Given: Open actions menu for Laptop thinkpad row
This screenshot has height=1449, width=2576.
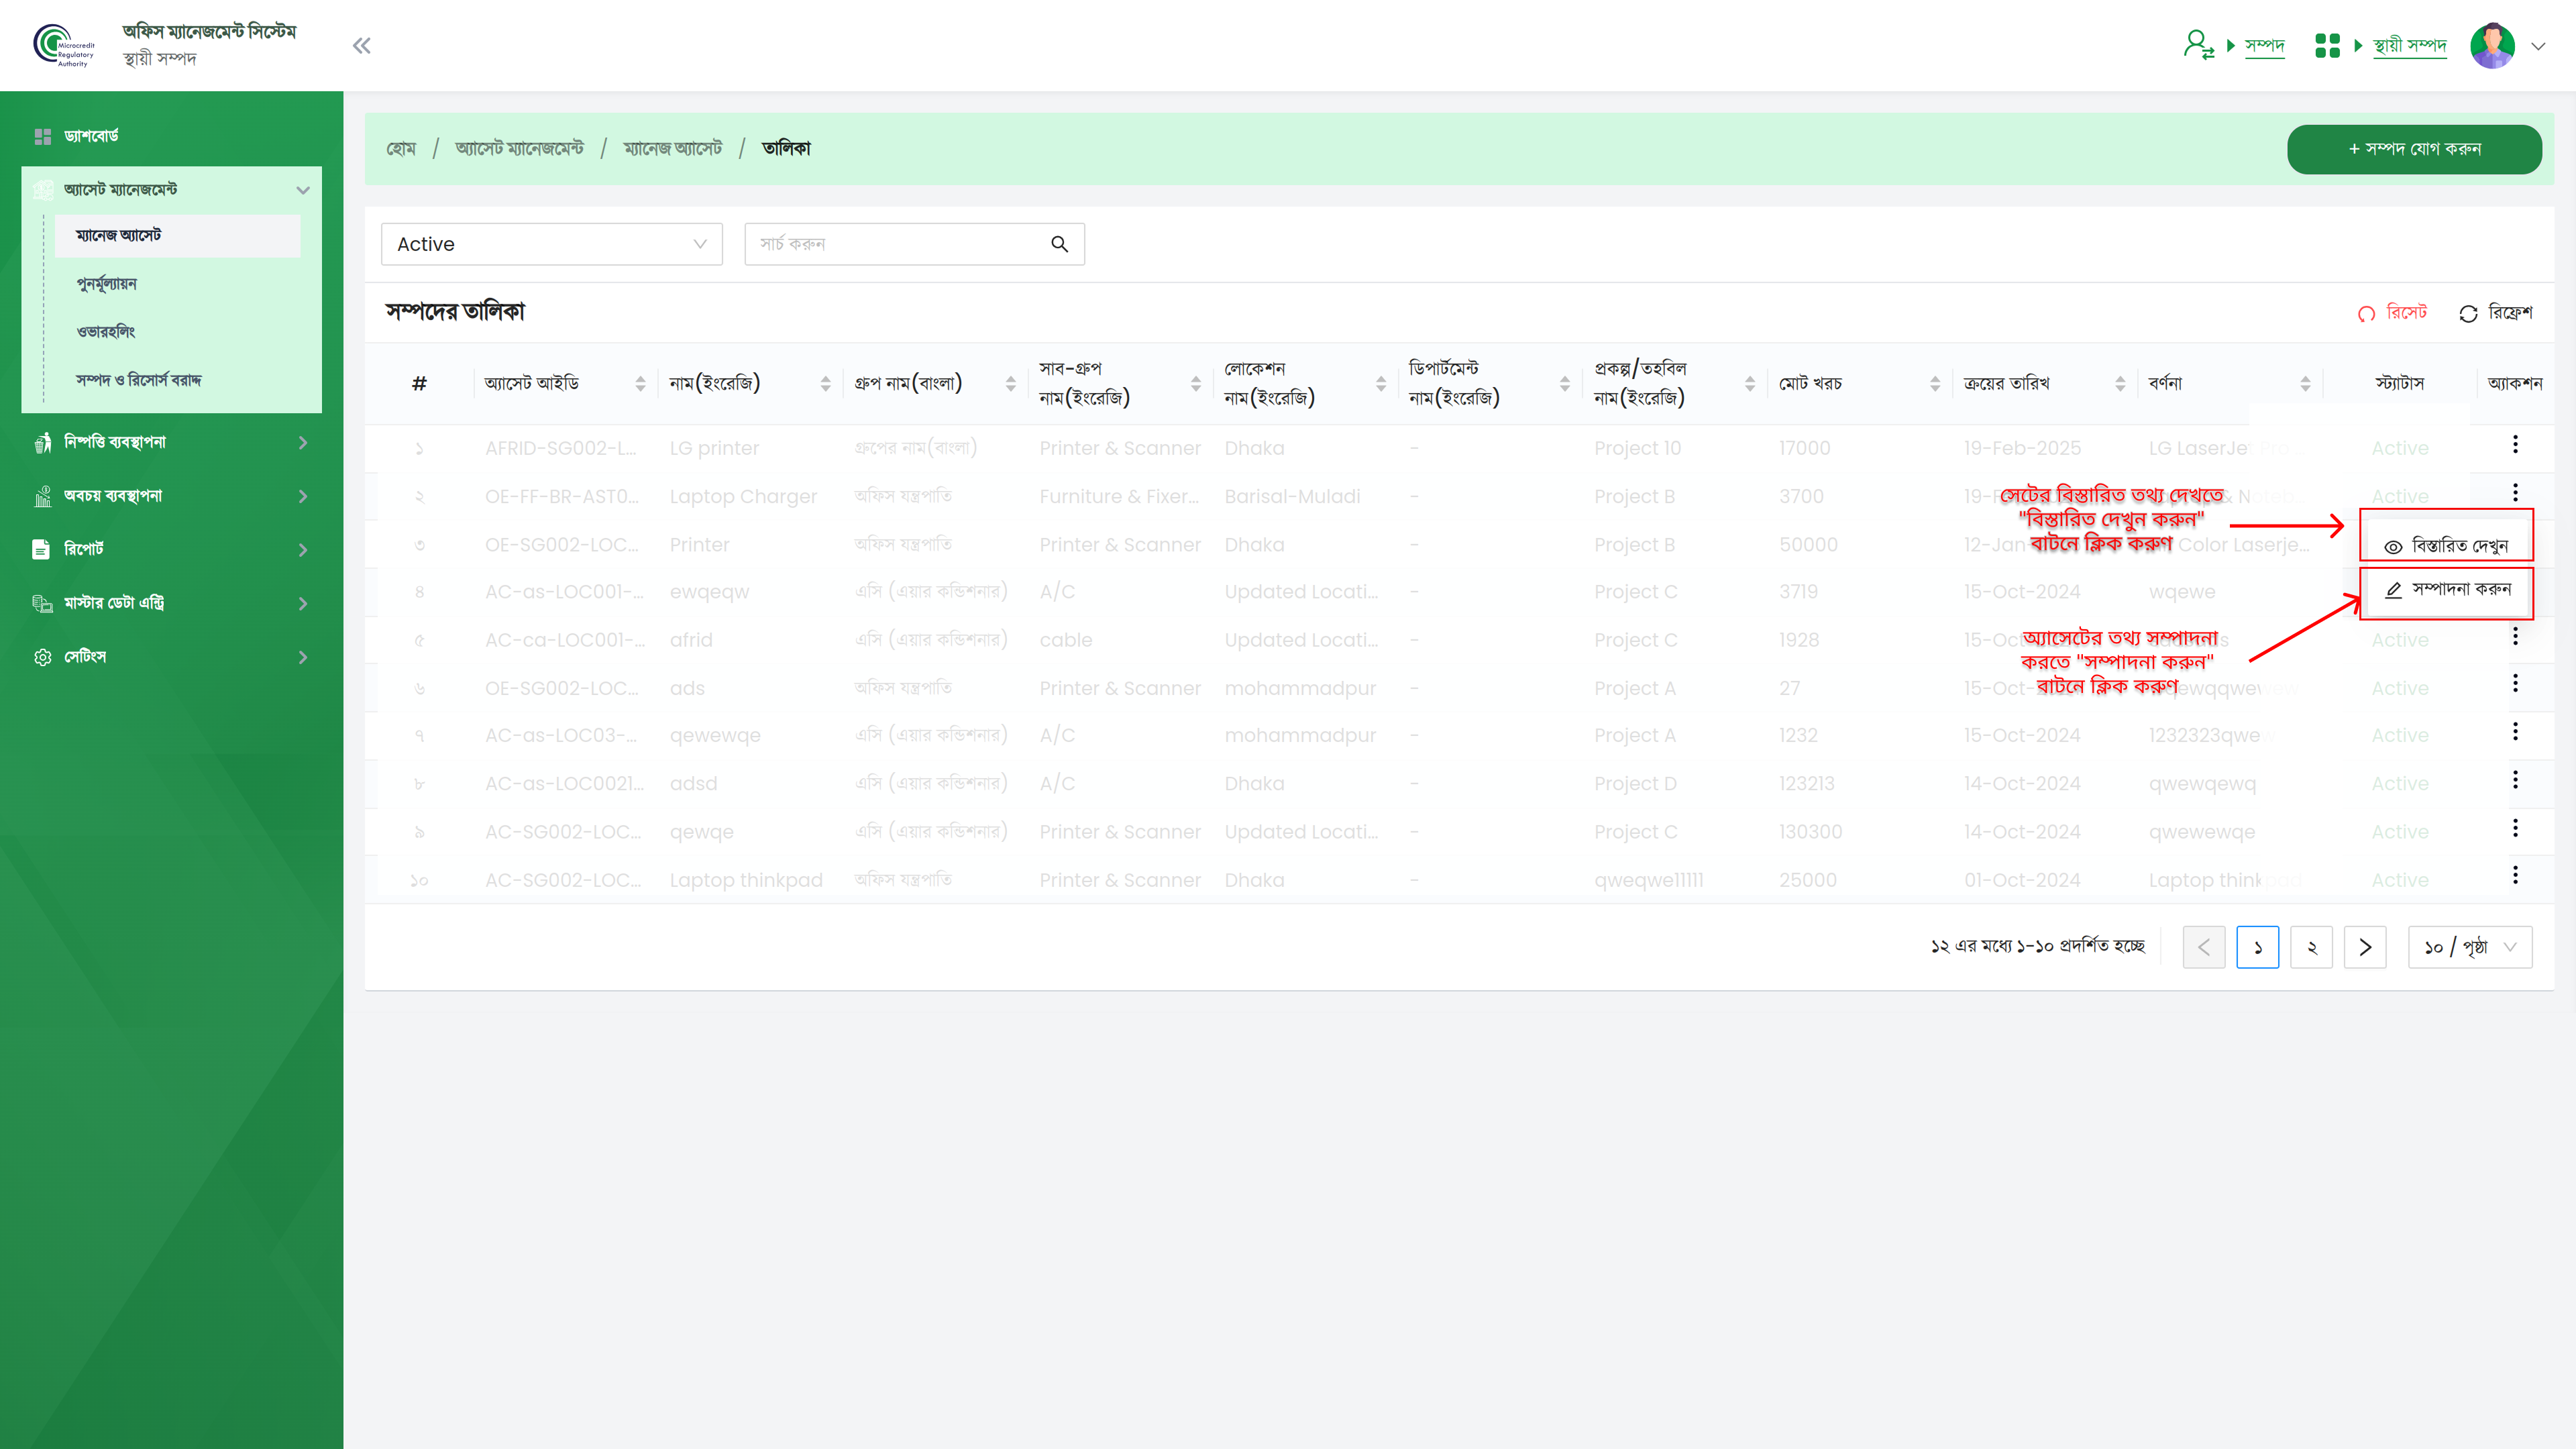Looking at the screenshot, I should [x=2515, y=875].
